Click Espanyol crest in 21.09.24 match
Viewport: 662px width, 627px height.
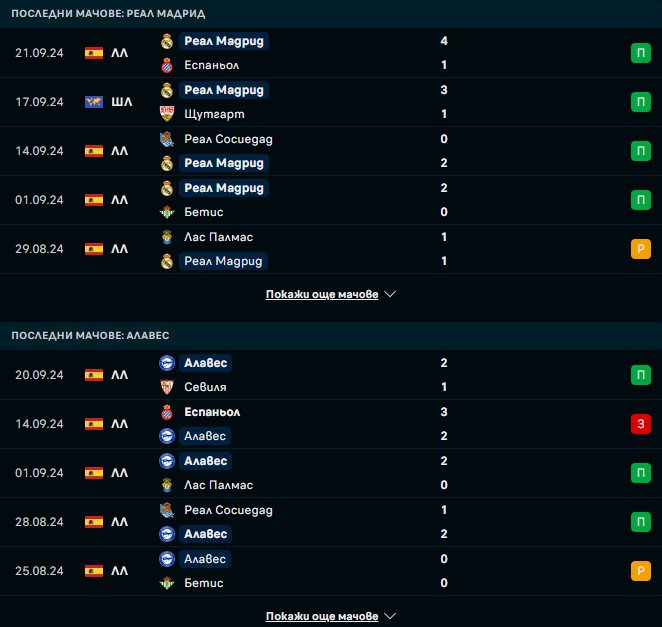click(x=167, y=65)
